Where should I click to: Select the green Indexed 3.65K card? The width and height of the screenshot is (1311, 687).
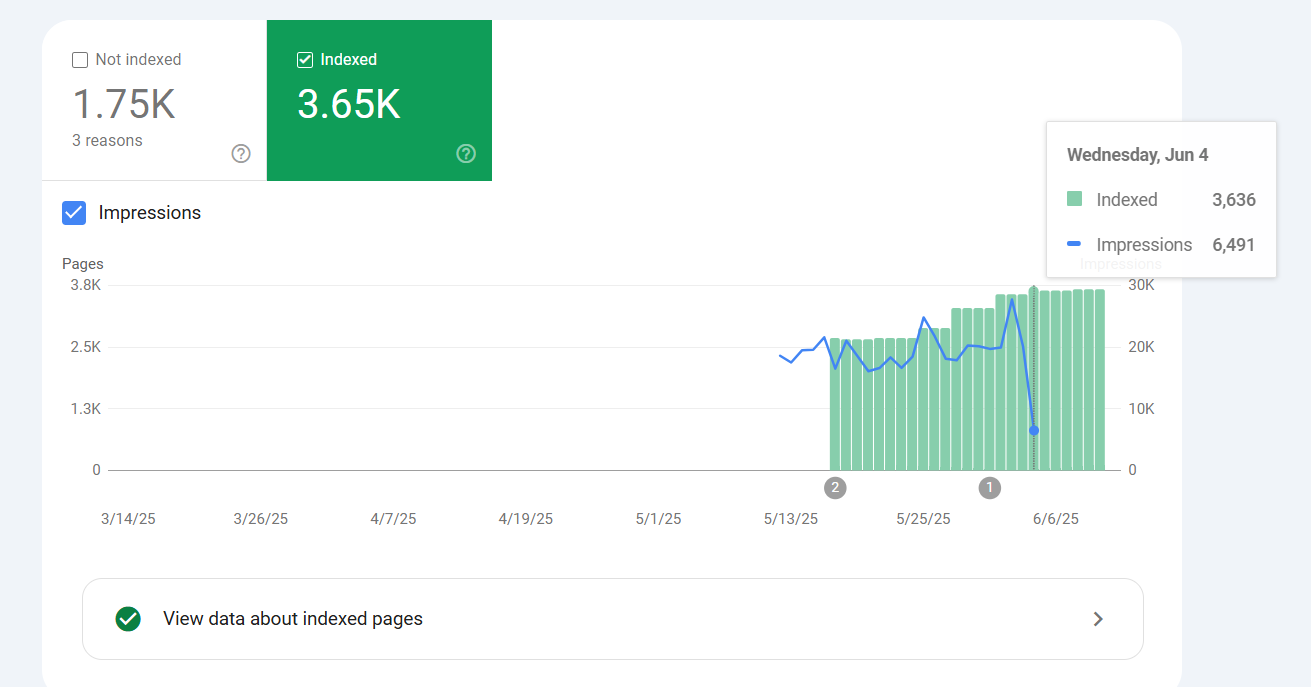379,100
